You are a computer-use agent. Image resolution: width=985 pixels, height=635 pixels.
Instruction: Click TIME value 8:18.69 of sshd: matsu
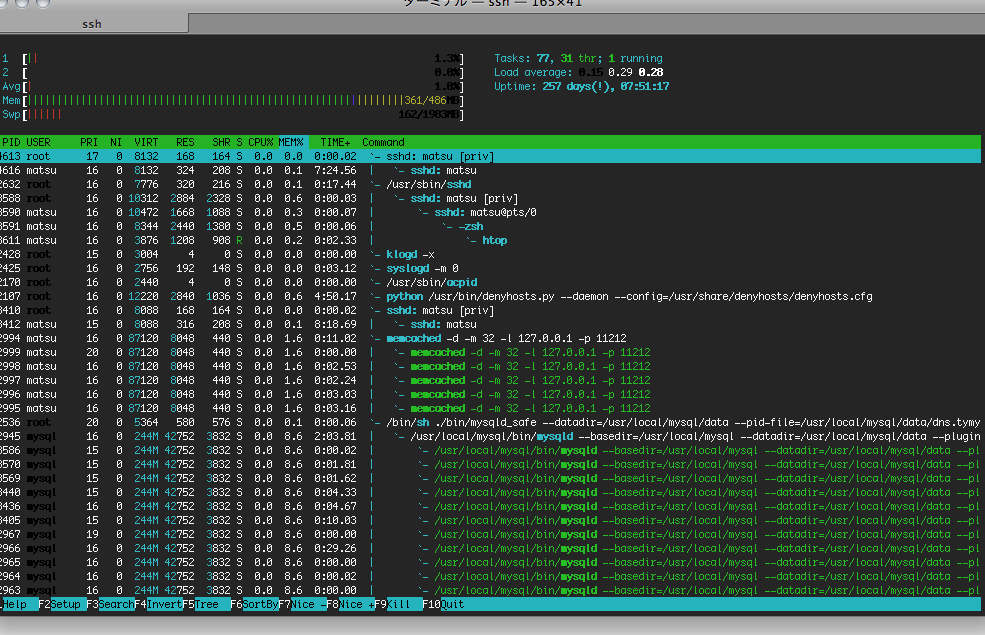click(x=335, y=324)
